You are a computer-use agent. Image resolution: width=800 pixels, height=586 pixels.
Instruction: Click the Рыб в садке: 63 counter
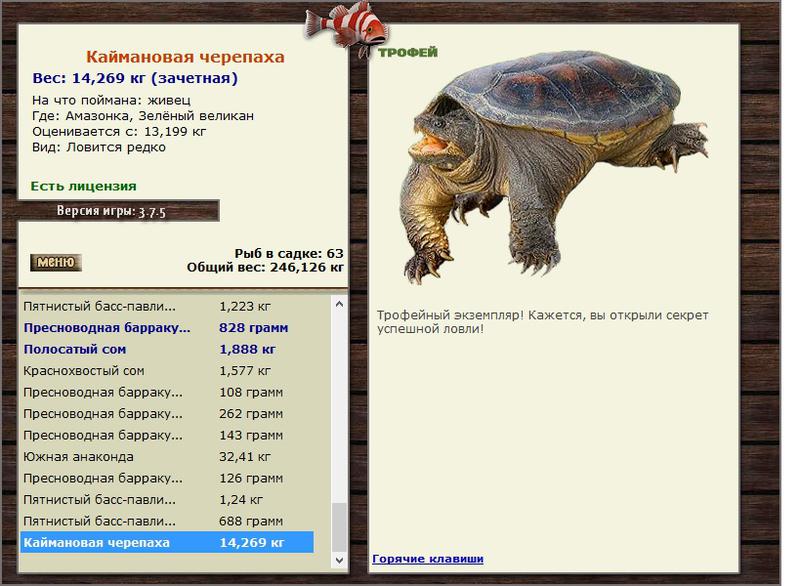tap(289, 253)
